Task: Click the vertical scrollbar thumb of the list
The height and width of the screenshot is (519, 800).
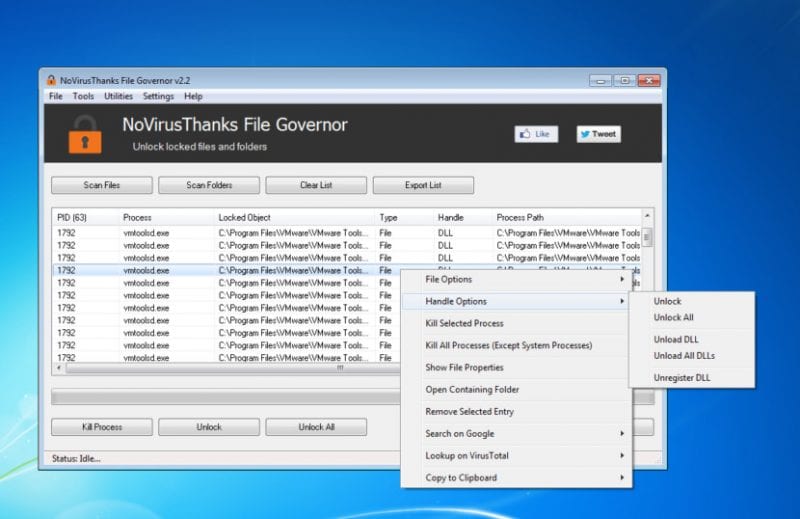Action: (647, 237)
